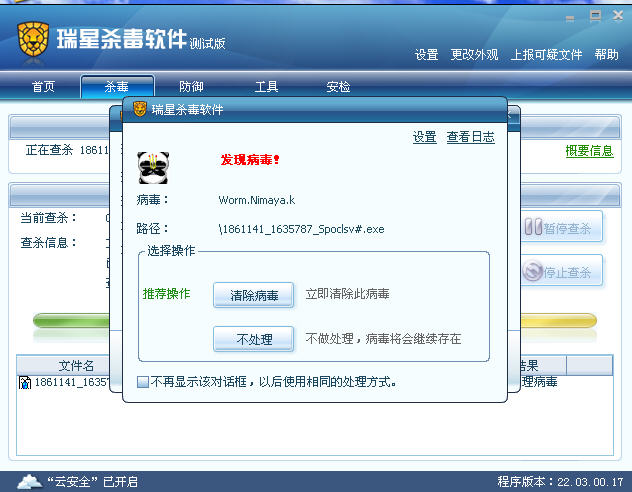Open the 概要信息 link
This screenshot has height=492, width=632.
(589, 151)
